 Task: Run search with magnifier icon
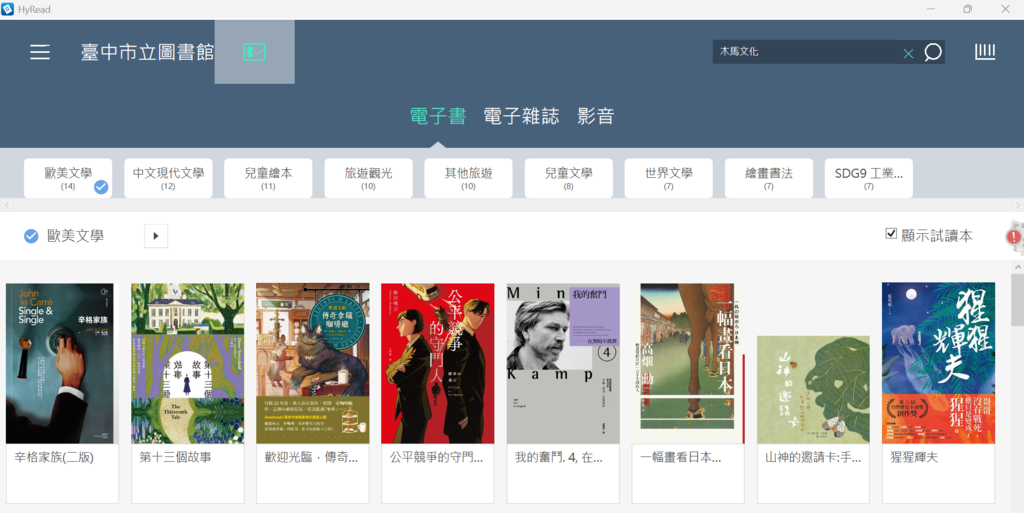[933, 52]
